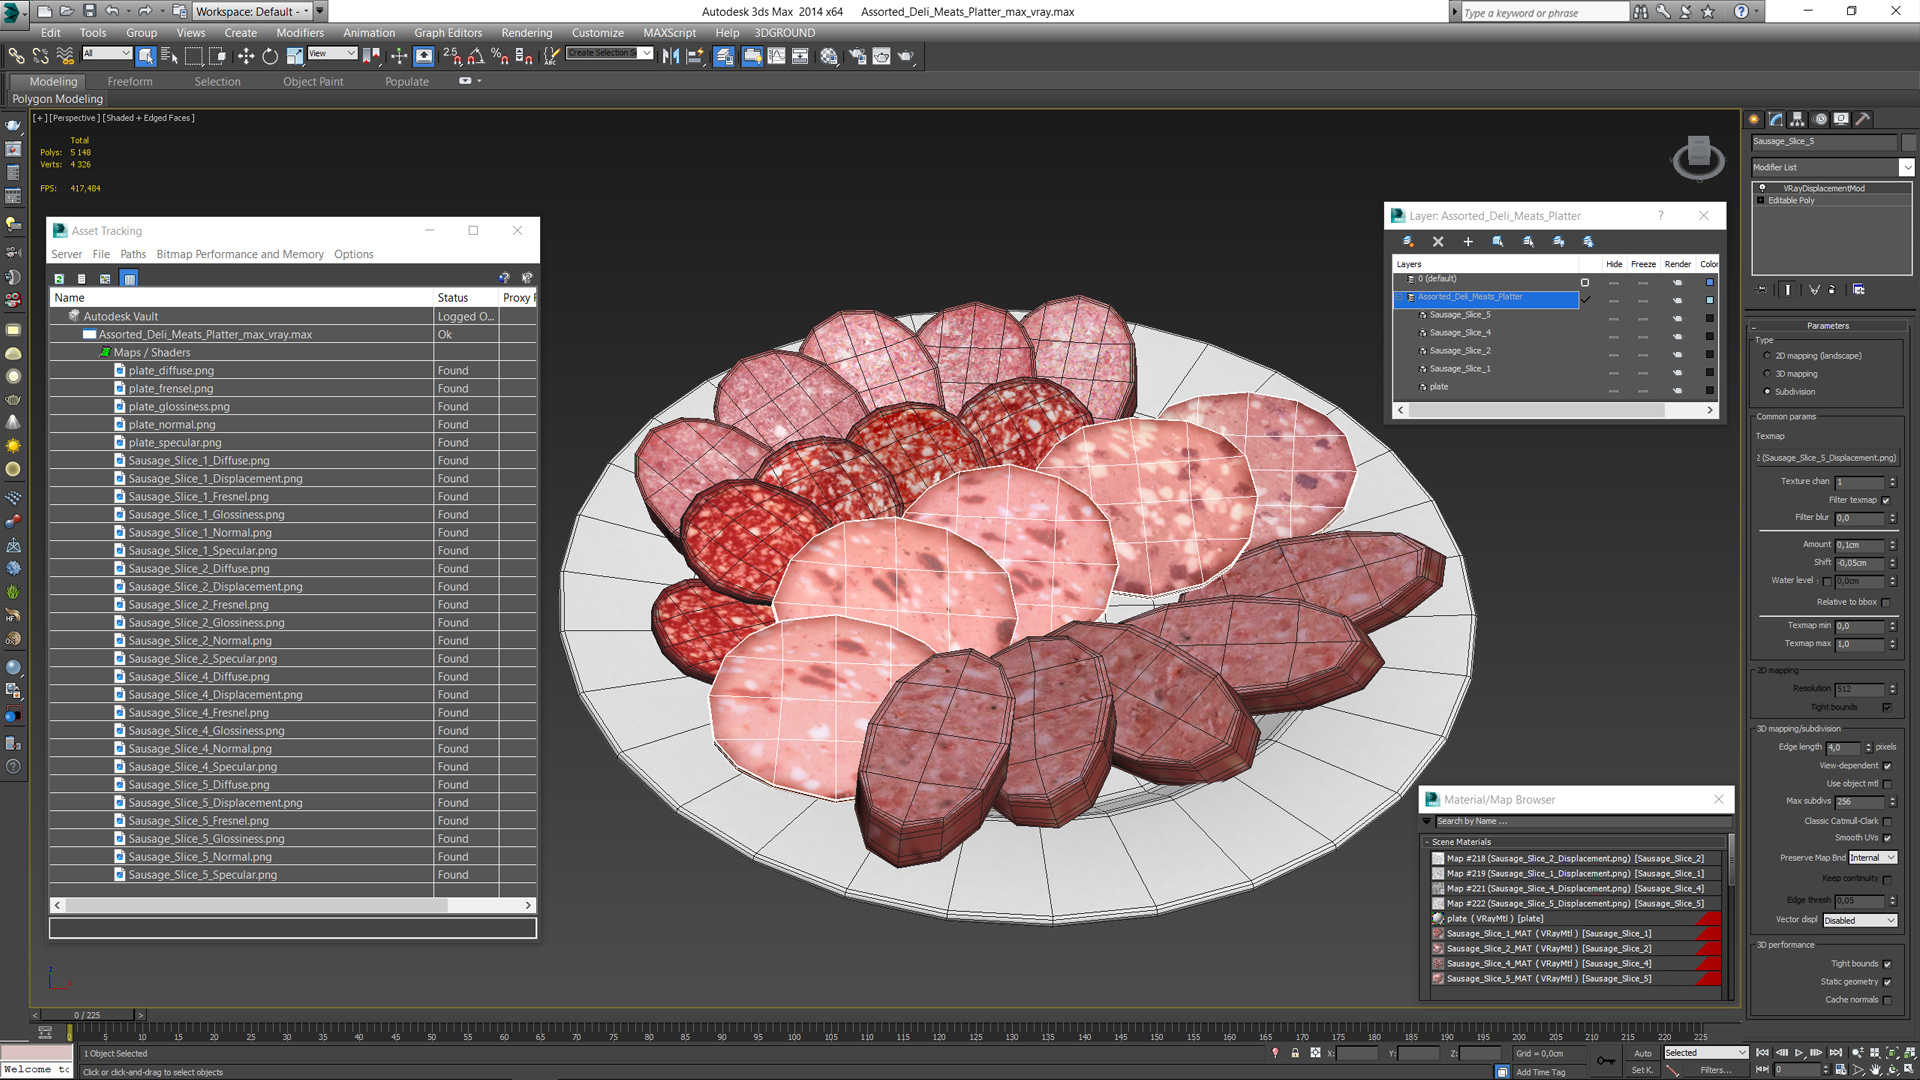Viewport: 1920px width, 1080px height.
Task: Activate the Select and Move tool
Action: click(x=245, y=56)
